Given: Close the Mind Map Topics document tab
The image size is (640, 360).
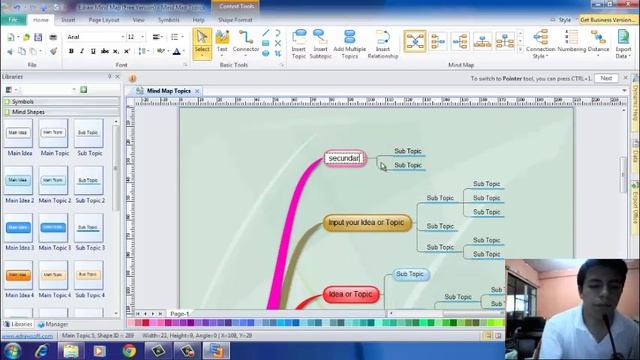Looking at the screenshot, I should [x=197, y=91].
